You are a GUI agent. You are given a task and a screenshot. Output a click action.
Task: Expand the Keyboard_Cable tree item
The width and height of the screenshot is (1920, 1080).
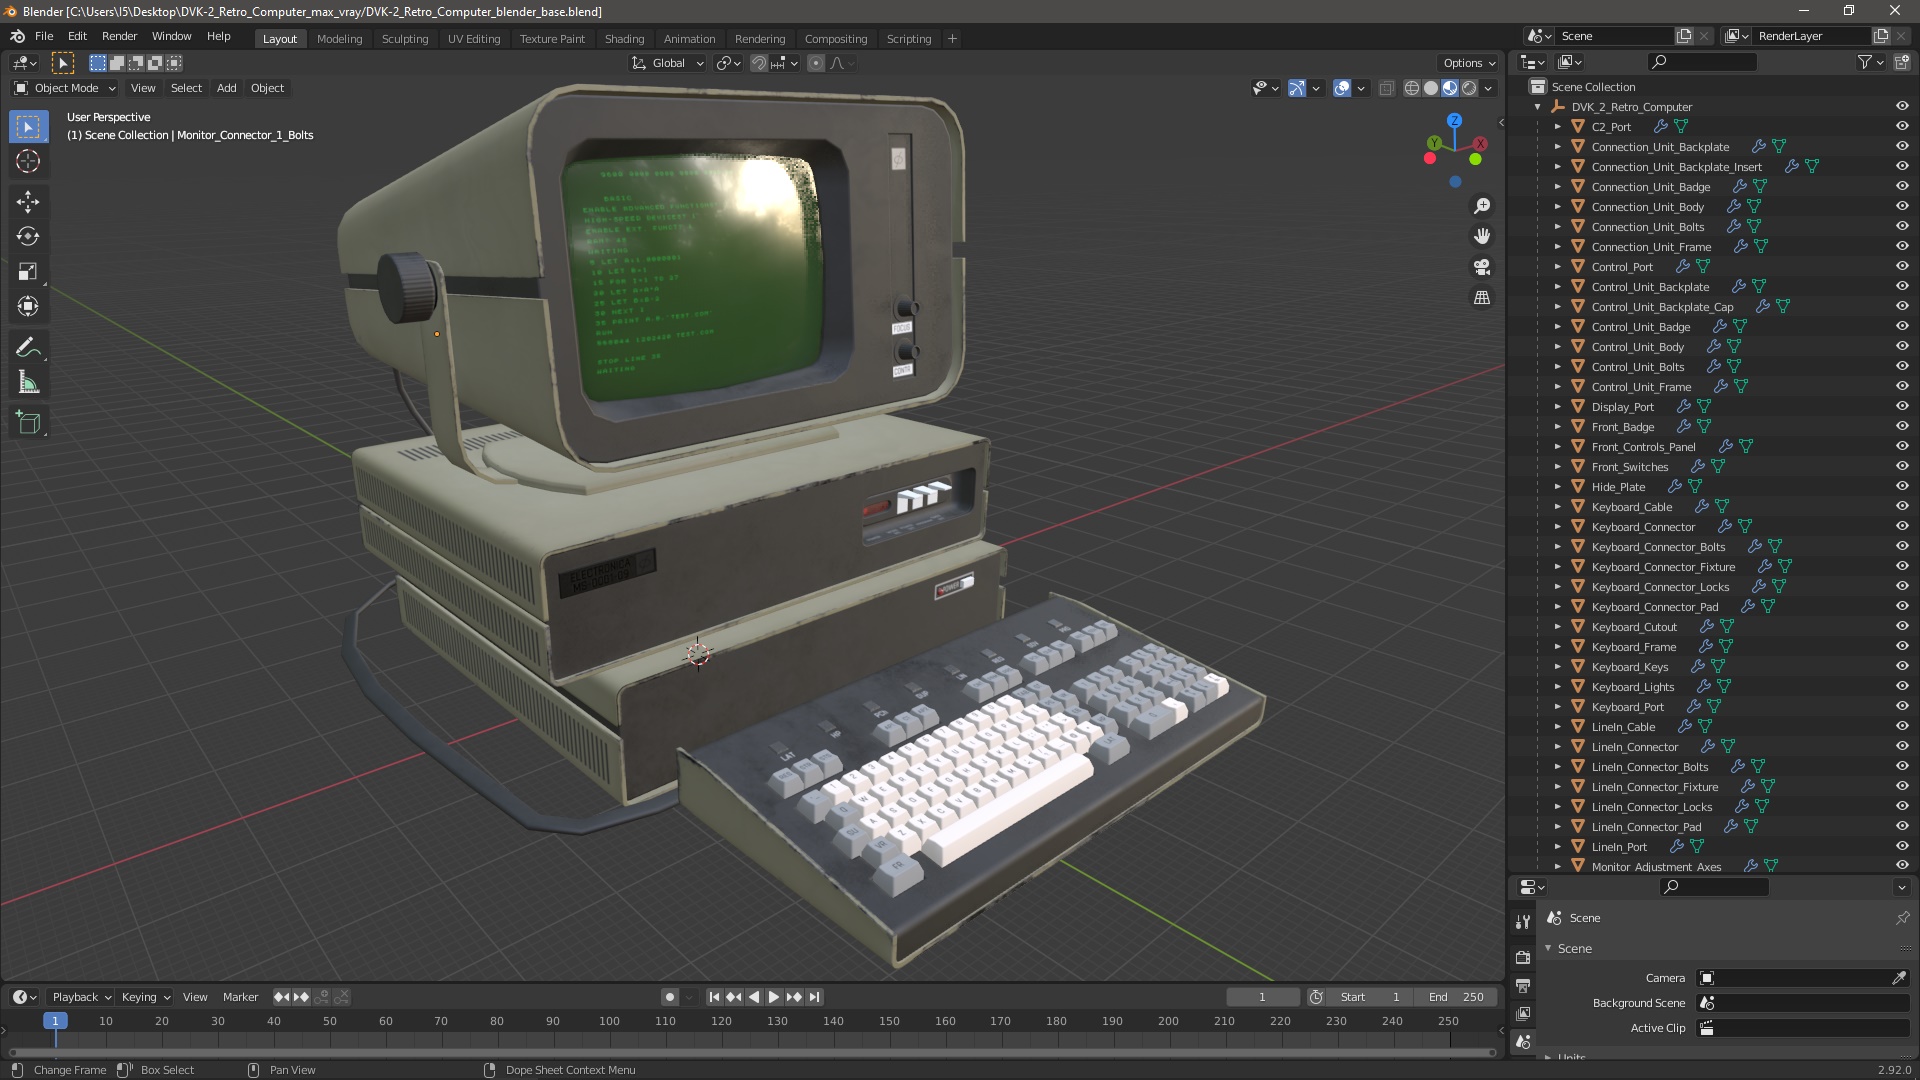pos(1557,507)
